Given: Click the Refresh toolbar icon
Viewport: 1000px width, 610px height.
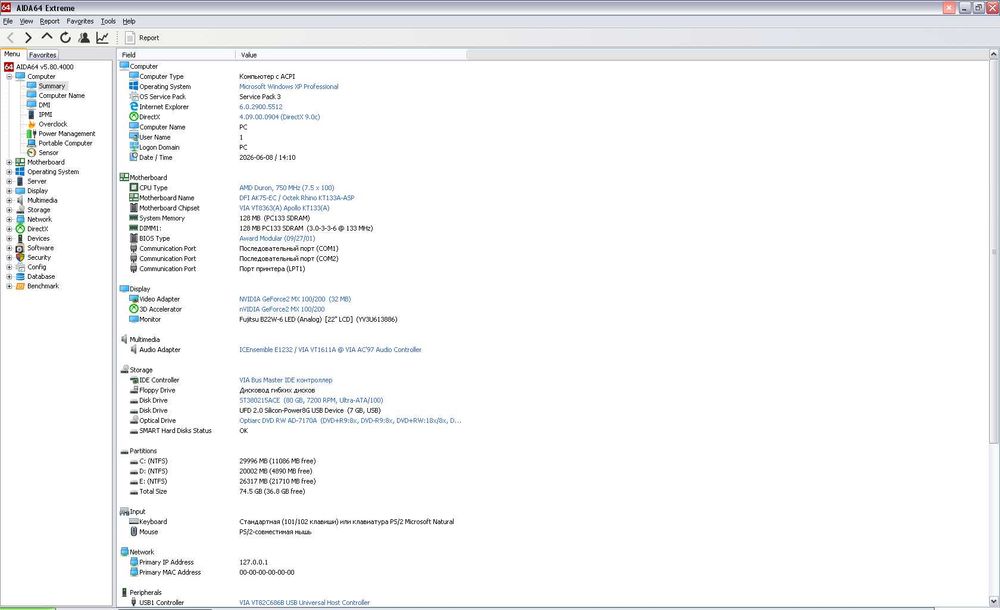Looking at the screenshot, I should tap(65, 38).
